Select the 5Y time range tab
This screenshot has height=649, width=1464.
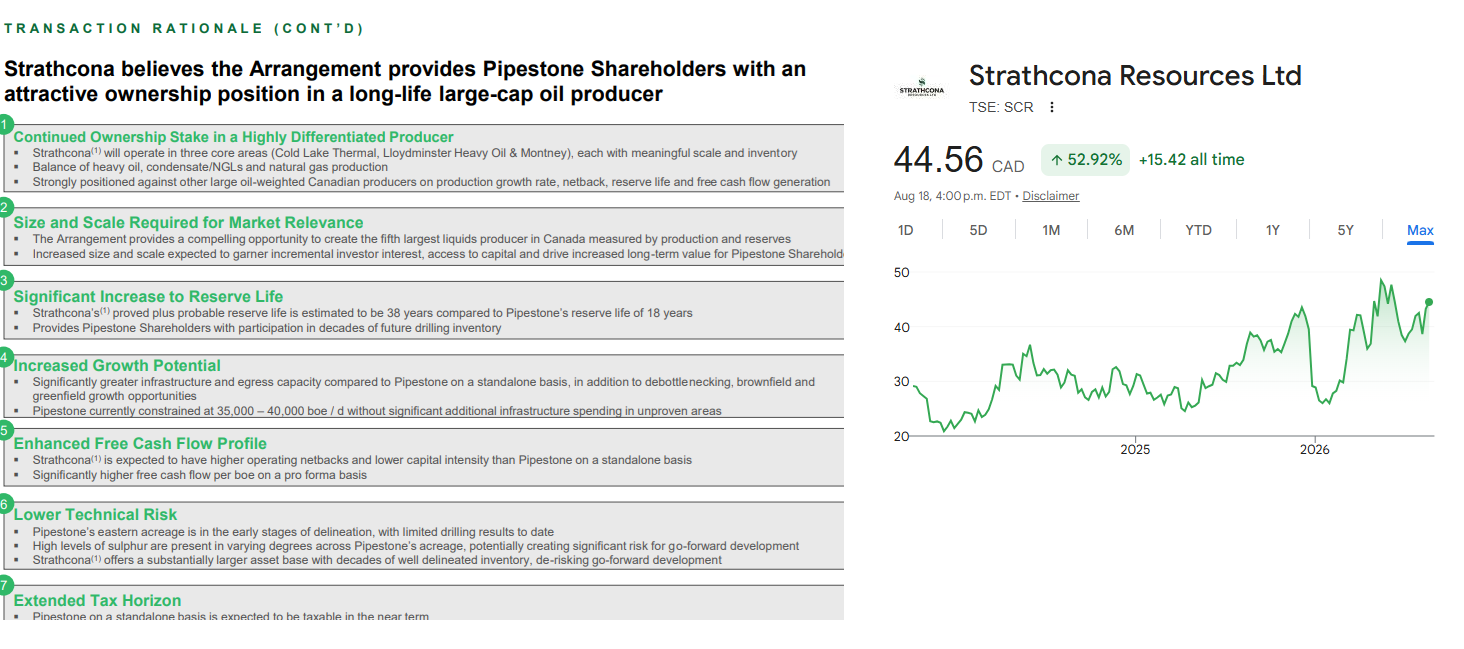[x=1346, y=230]
